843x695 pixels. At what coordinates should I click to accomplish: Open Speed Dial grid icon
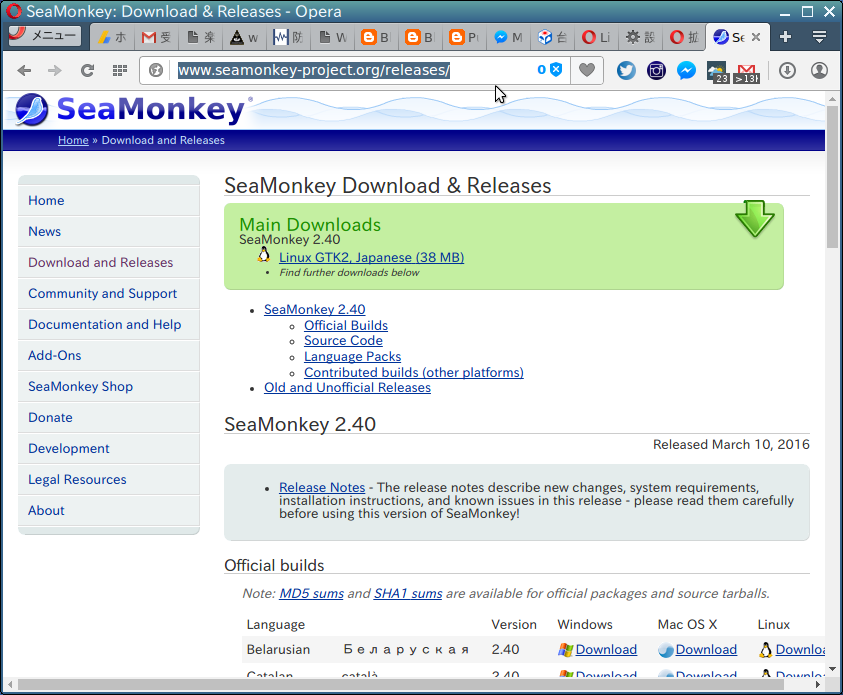pyautogui.click(x=119, y=70)
